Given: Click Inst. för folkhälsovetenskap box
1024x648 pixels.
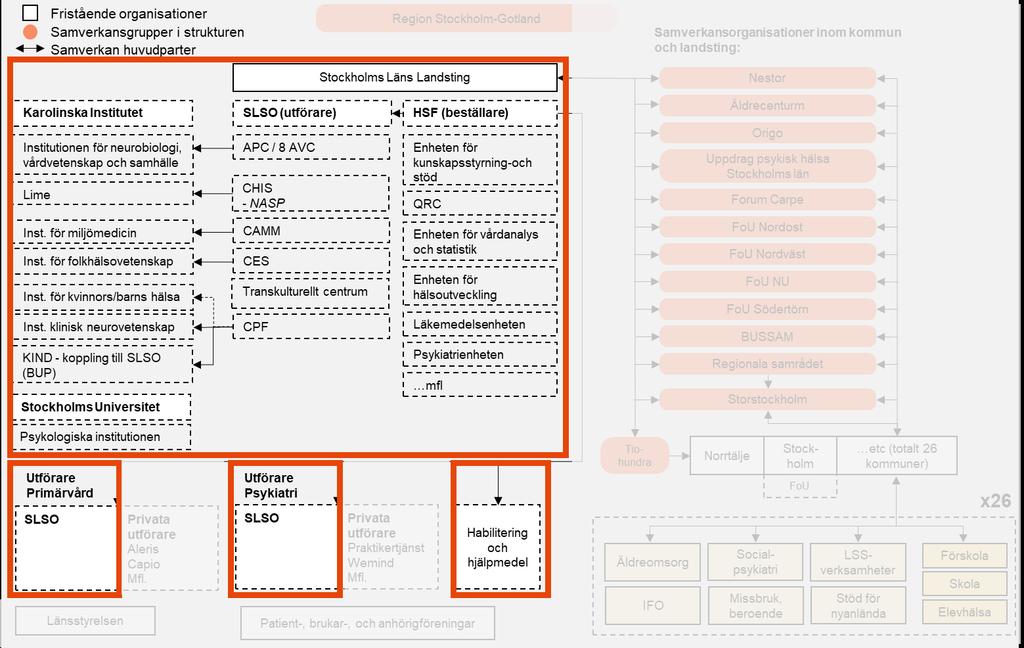Looking at the screenshot, I should pyautogui.click(x=103, y=261).
